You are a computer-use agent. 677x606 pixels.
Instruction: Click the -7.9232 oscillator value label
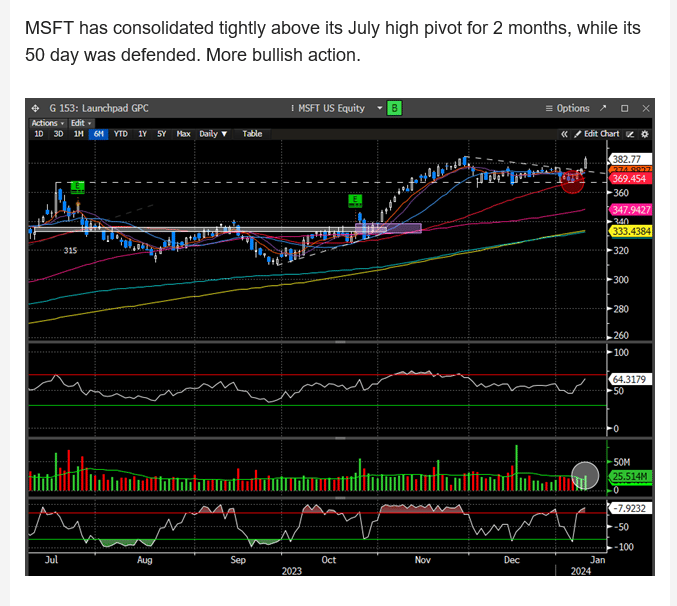tap(630, 508)
